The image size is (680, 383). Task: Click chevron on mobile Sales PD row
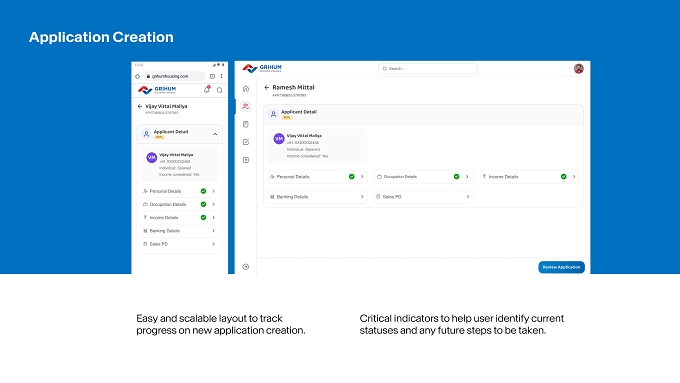click(x=213, y=244)
